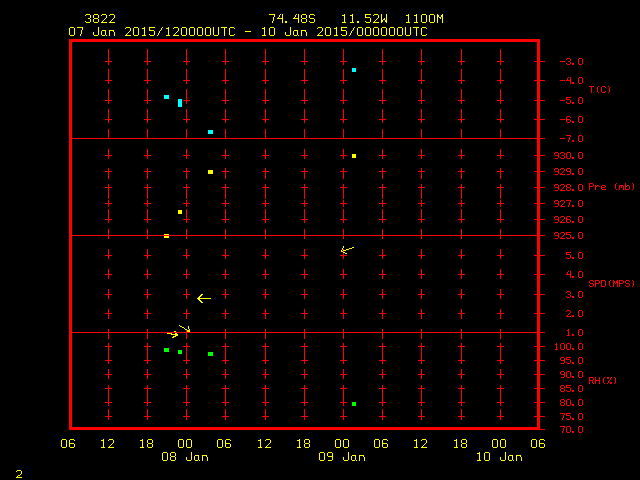640x480 pixels.
Task: Click the 09 Jan date label
Action: 342,457
